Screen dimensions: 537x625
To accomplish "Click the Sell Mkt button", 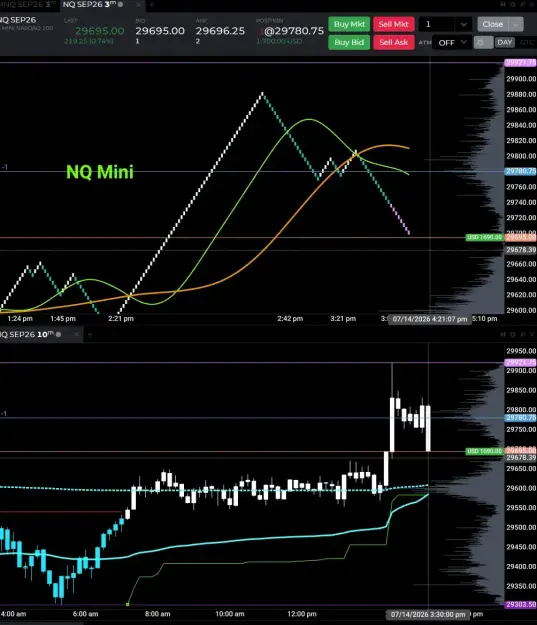I will coord(393,24).
